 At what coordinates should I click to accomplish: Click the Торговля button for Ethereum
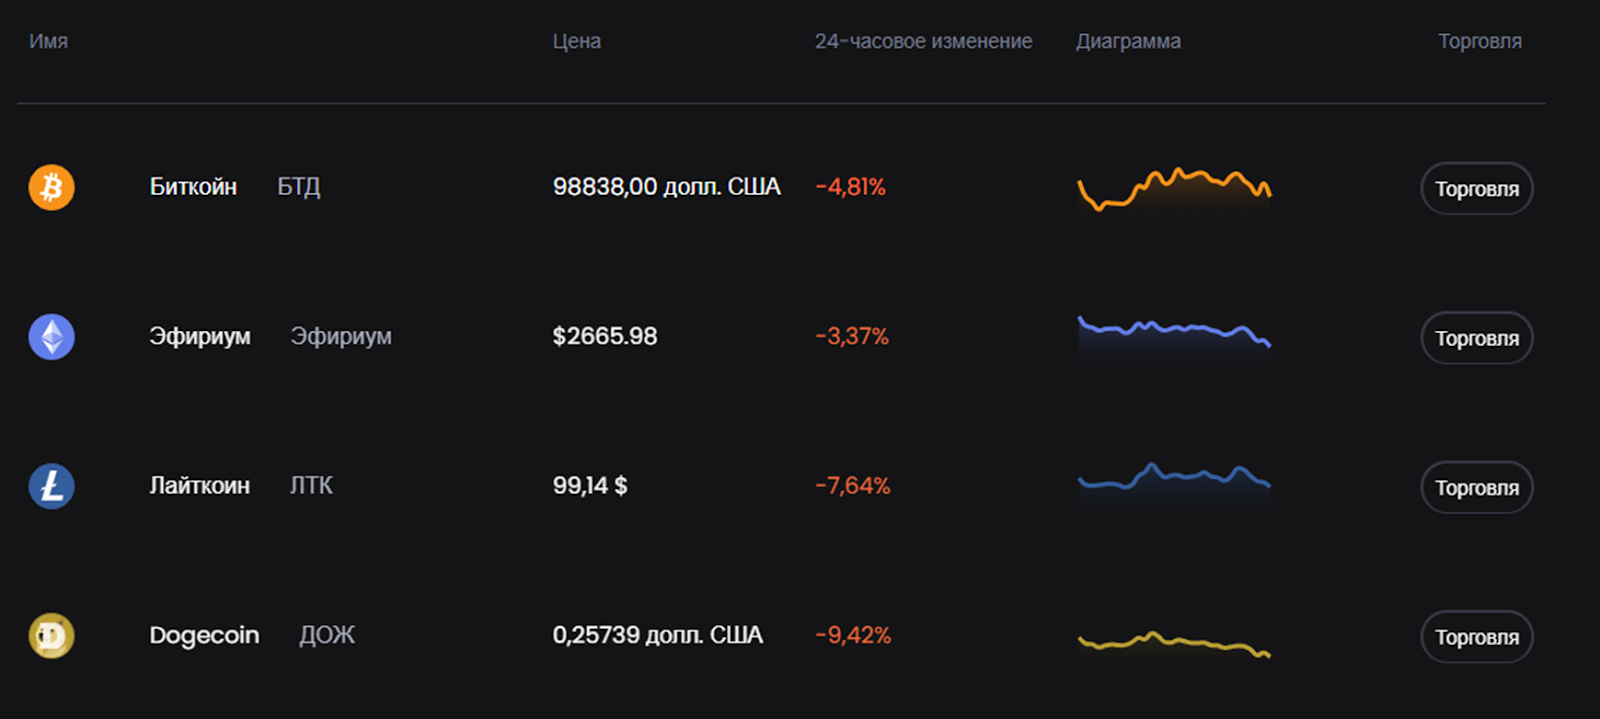[1477, 338]
